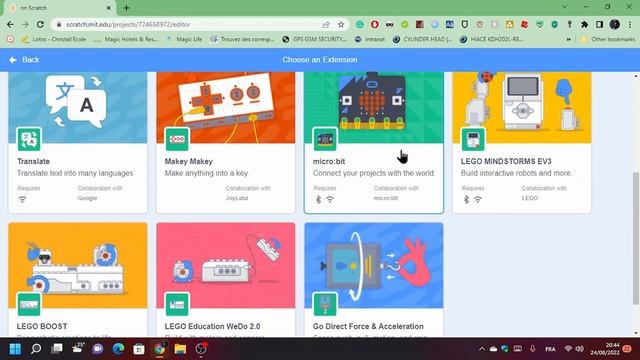Click the LEGO collaboration label on EV3 card
This screenshot has width=640, height=360.
[530, 198]
